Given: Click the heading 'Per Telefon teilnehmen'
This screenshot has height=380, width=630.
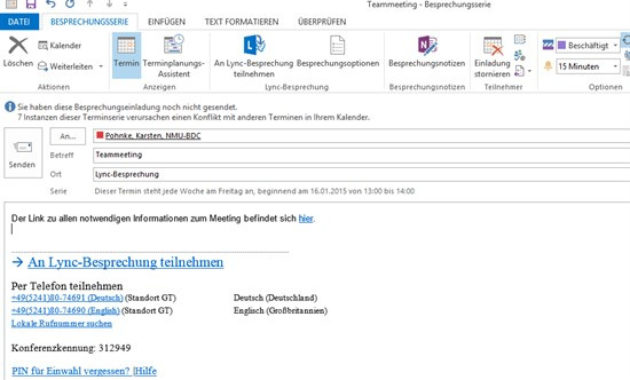Looking at the screenshot, I should click(67, 286).
